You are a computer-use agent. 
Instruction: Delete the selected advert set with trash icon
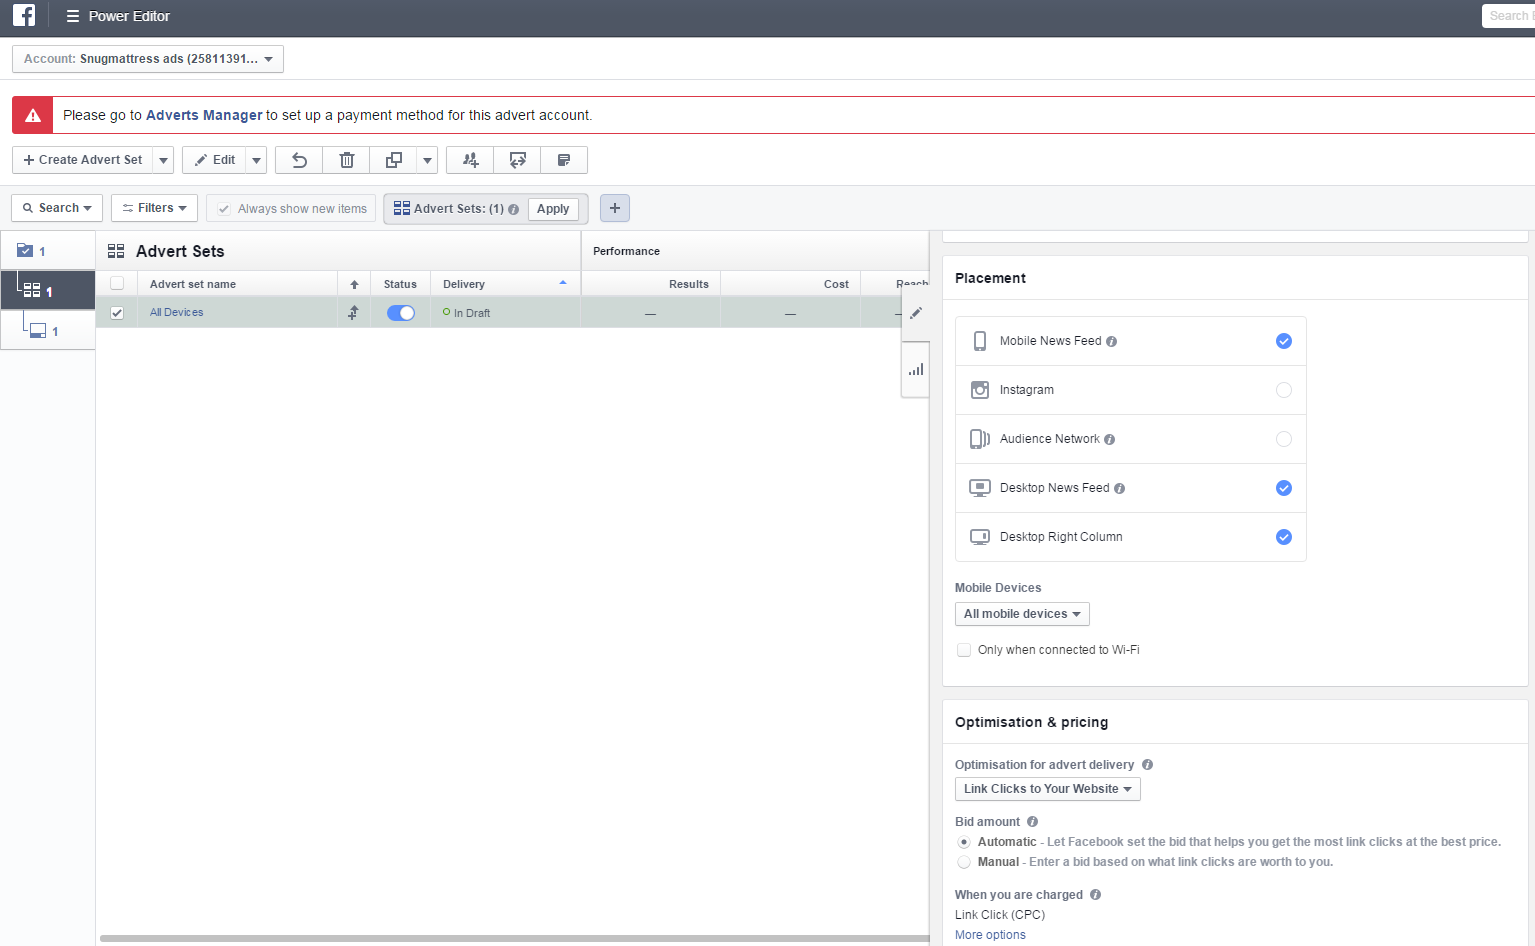347,160
